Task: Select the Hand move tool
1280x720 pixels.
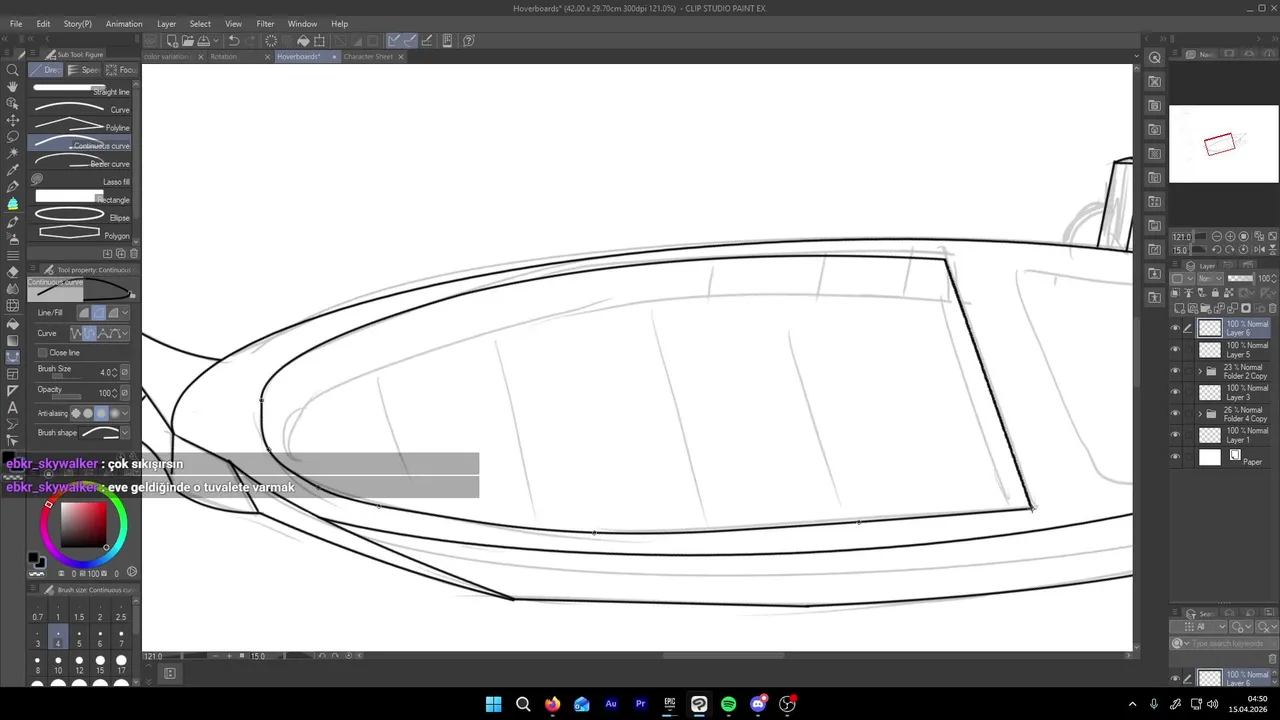Action: point(13,87)
